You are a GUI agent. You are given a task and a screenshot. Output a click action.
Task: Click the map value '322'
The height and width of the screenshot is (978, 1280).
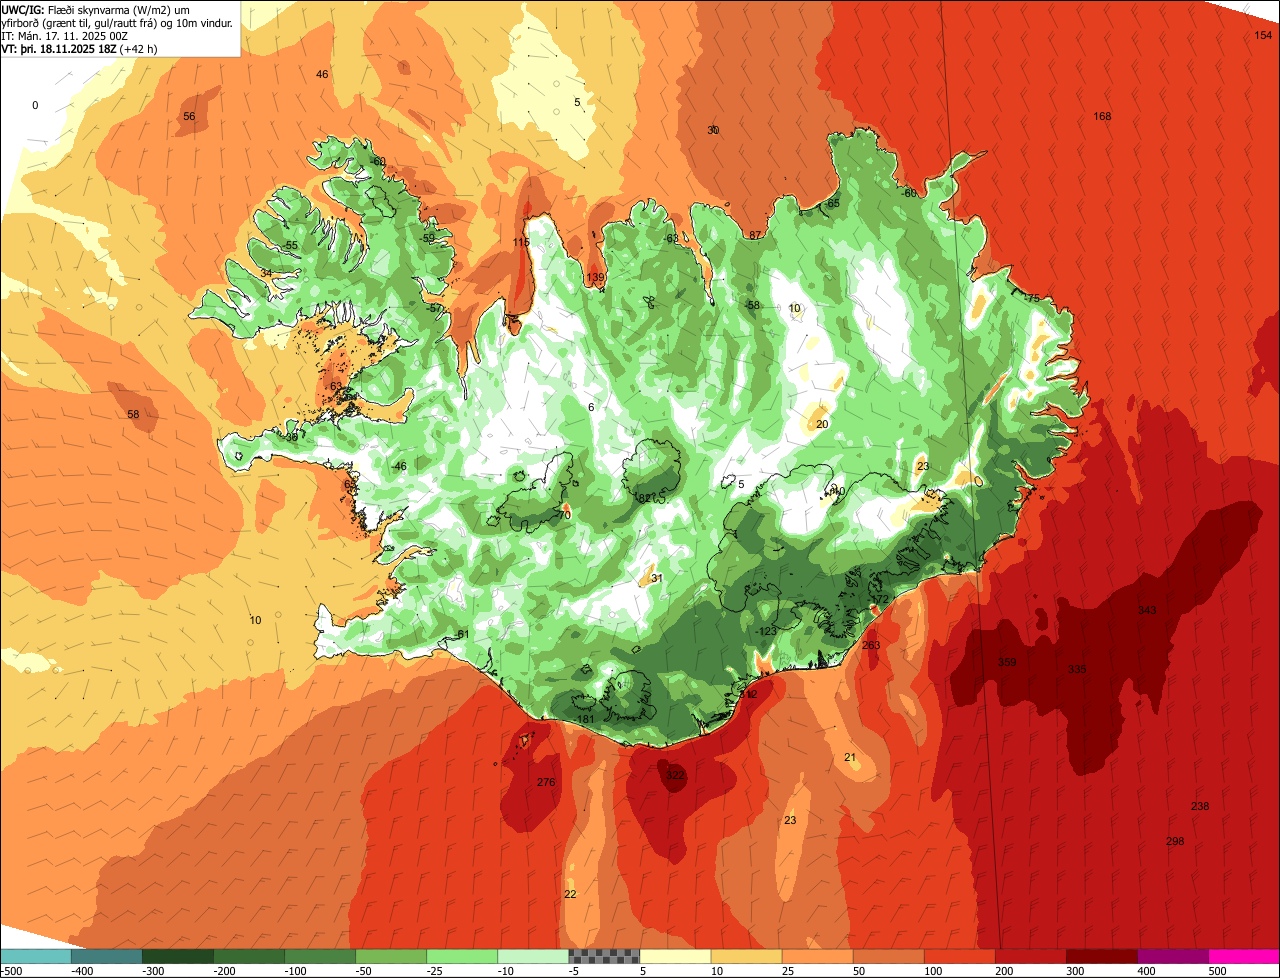[x=675, y=775]
